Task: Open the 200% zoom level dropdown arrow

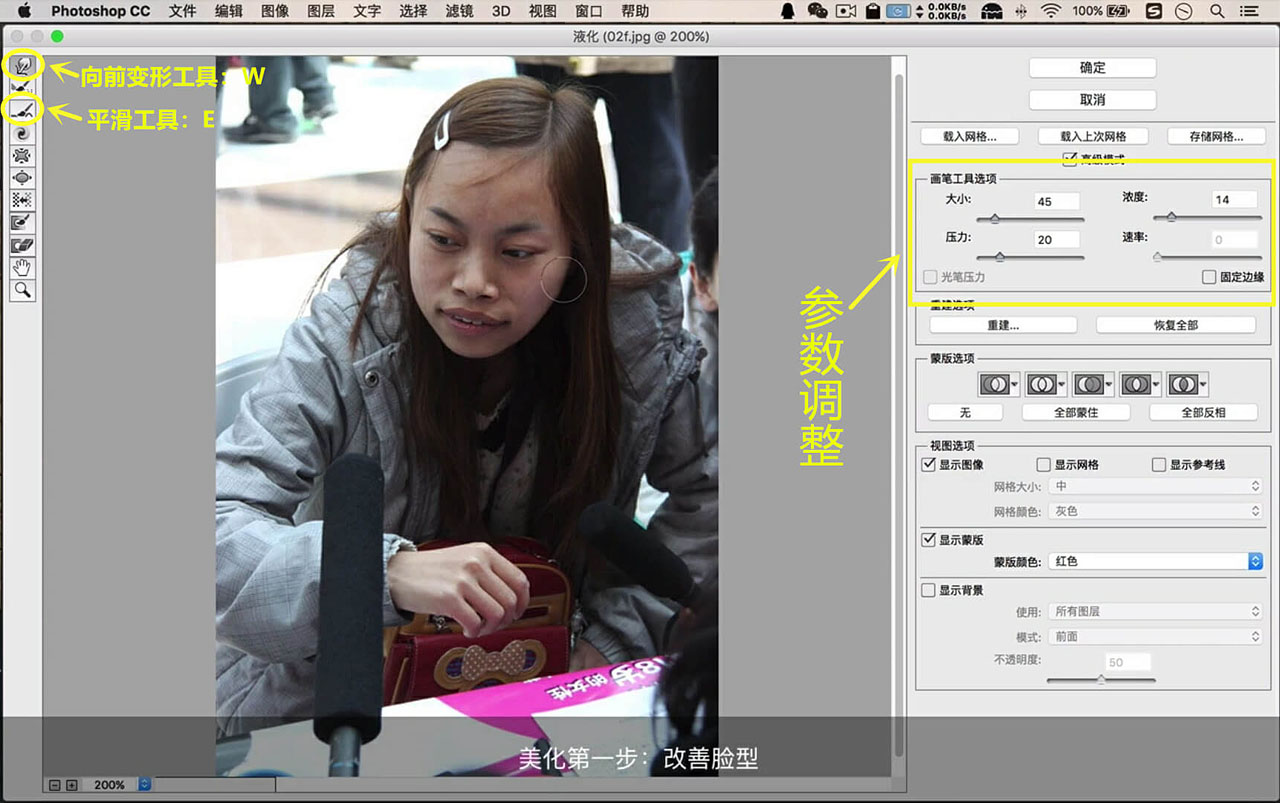Action: click(x=144, y=785)
